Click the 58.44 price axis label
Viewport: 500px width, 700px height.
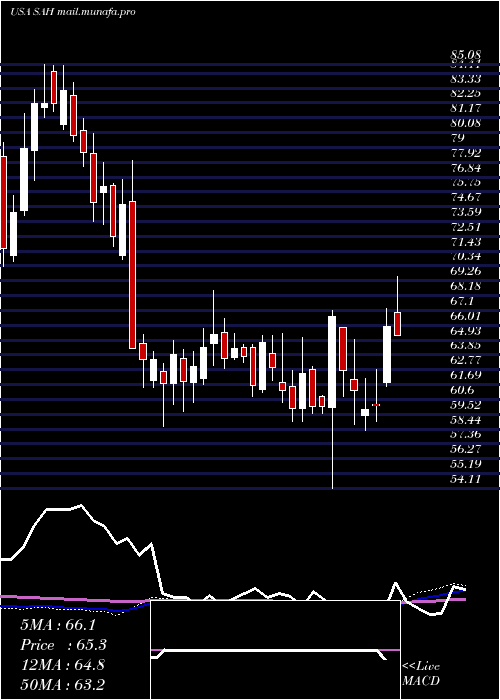(466, 419)
